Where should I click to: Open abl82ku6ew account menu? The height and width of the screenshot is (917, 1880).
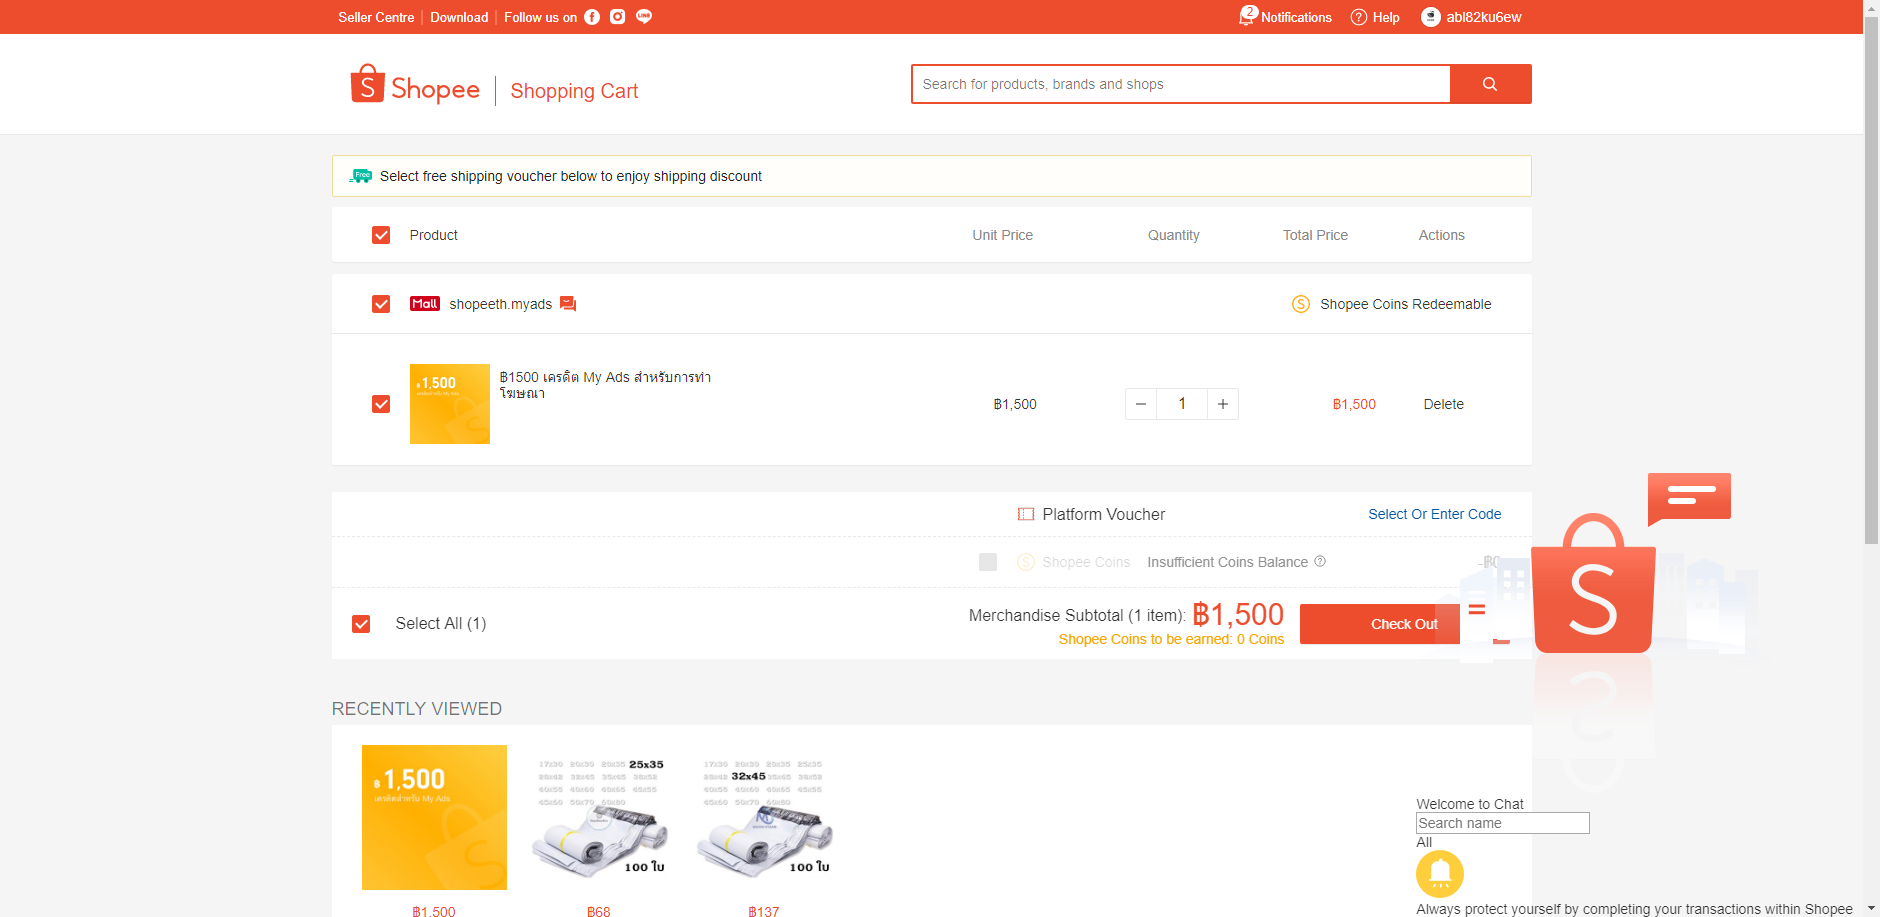coord(1484,17)
